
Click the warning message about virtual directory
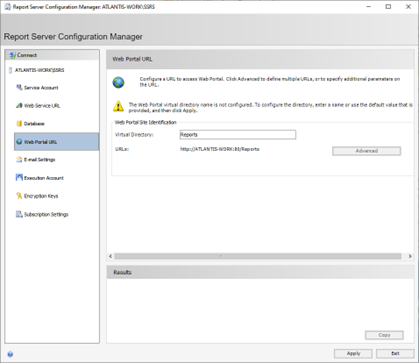point(271,107)
